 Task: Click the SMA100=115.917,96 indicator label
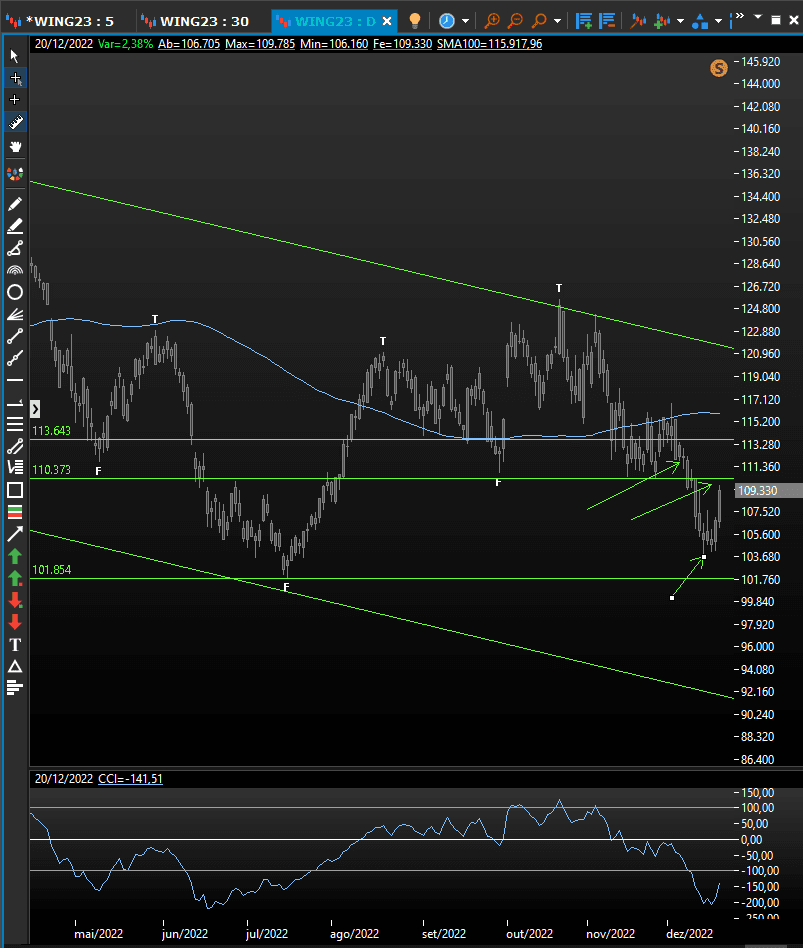click(489, 44)
